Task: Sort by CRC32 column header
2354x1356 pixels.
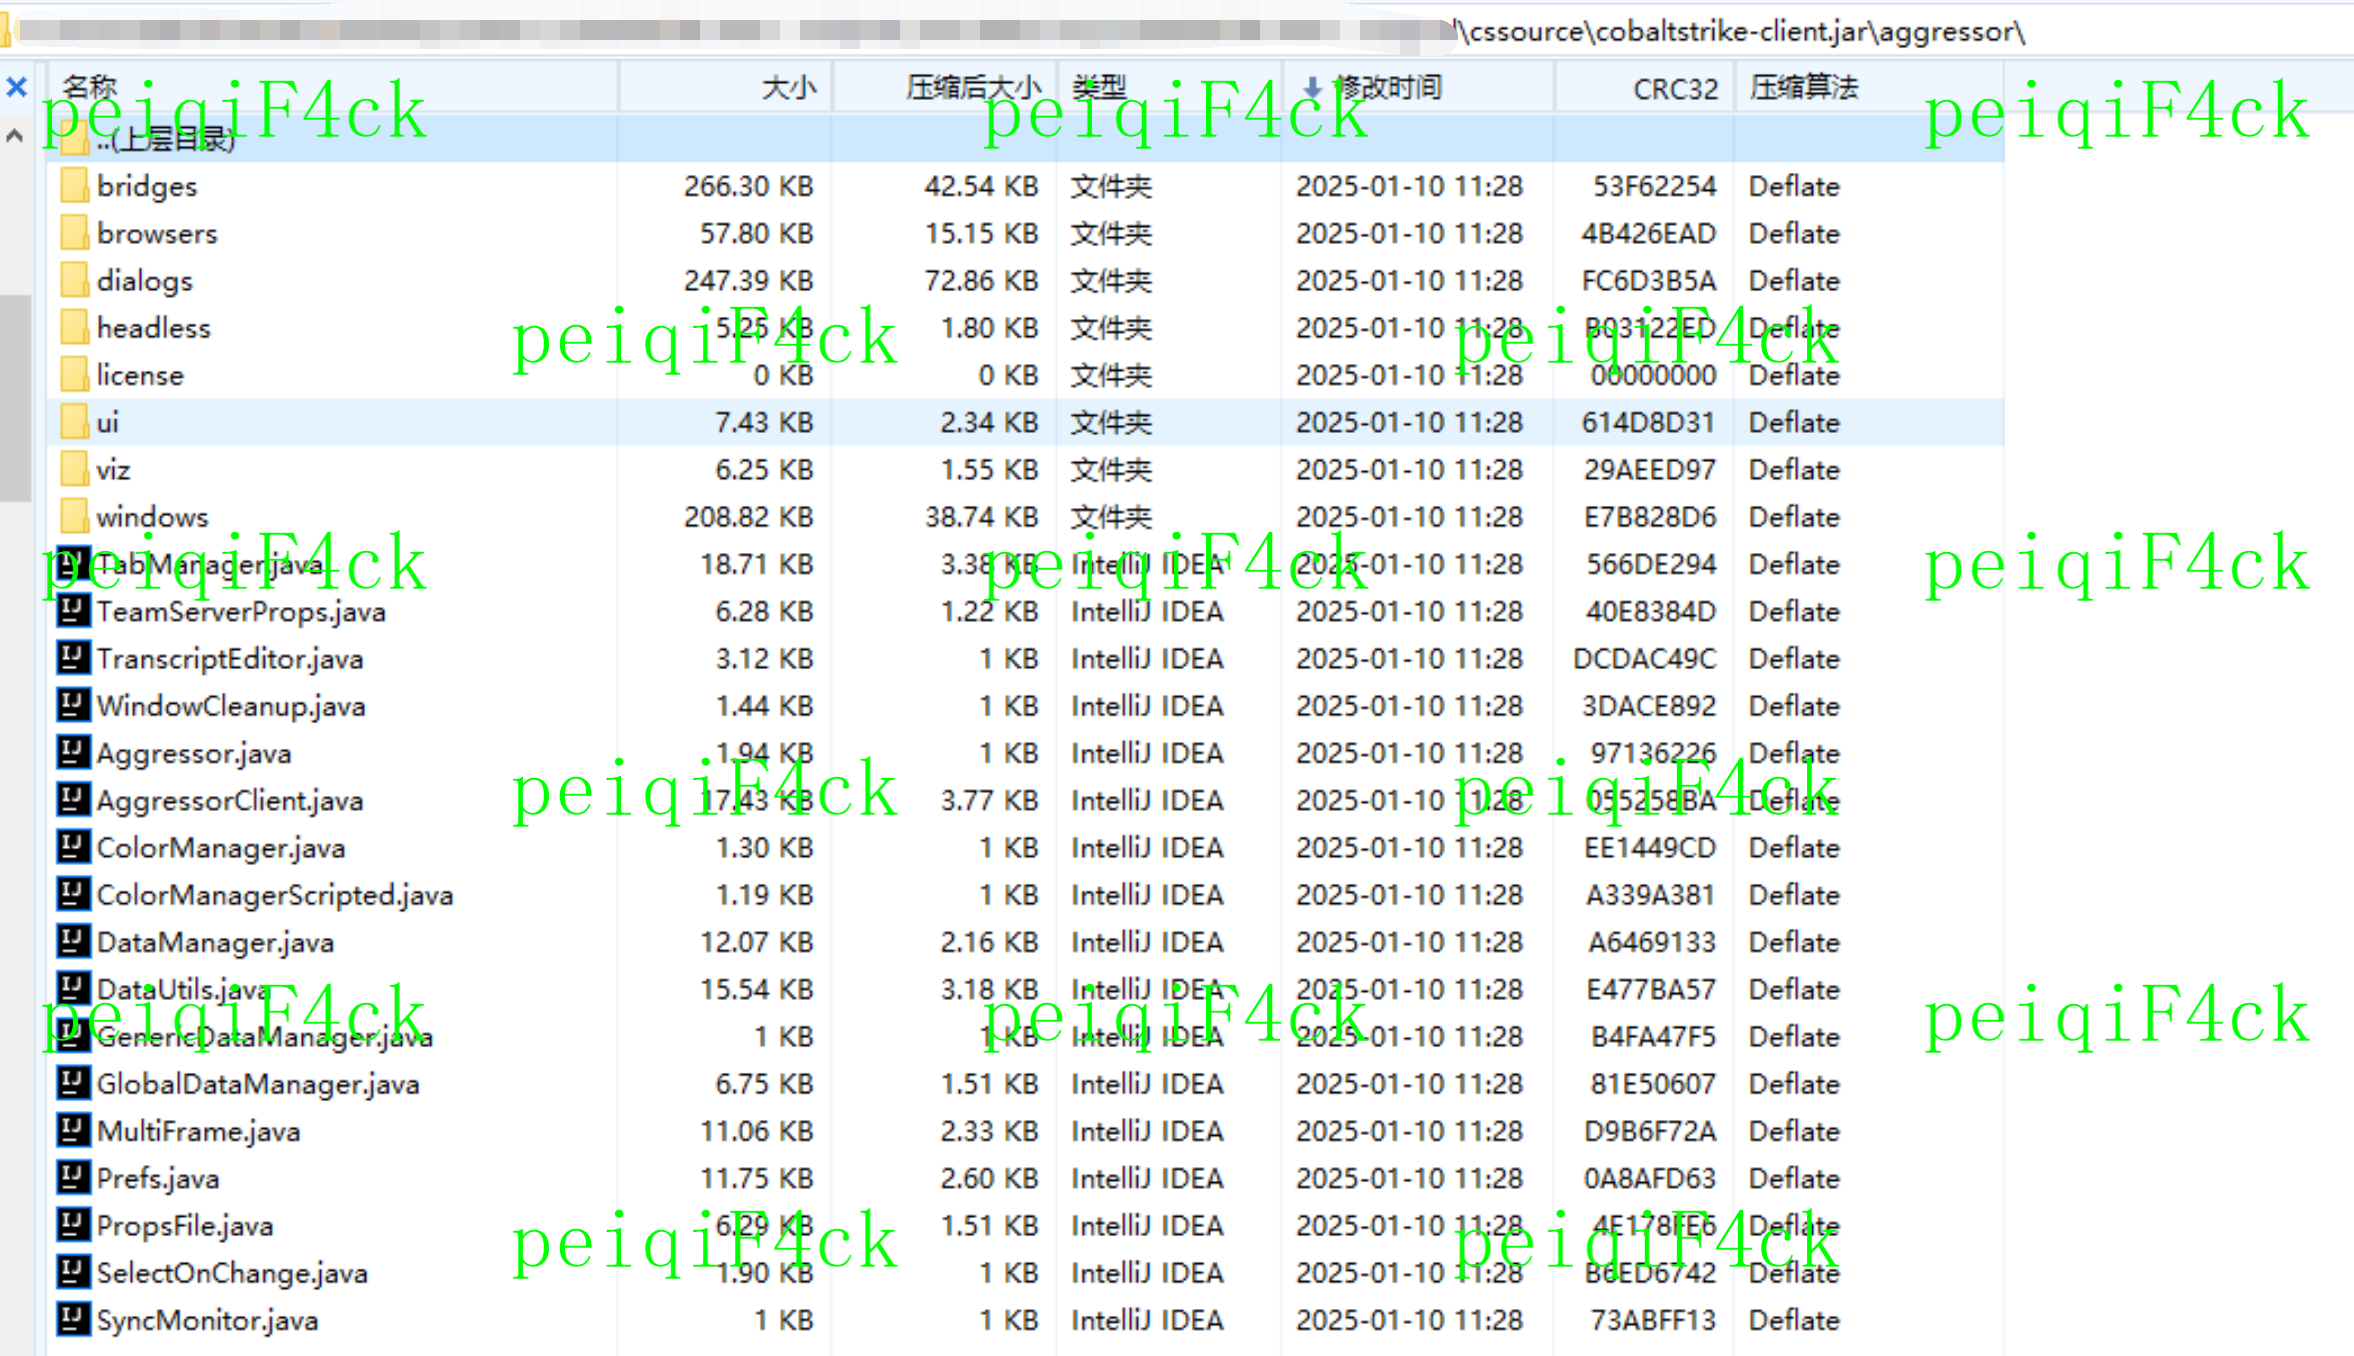Action: pyautogui.click(x=1644, y=88)
